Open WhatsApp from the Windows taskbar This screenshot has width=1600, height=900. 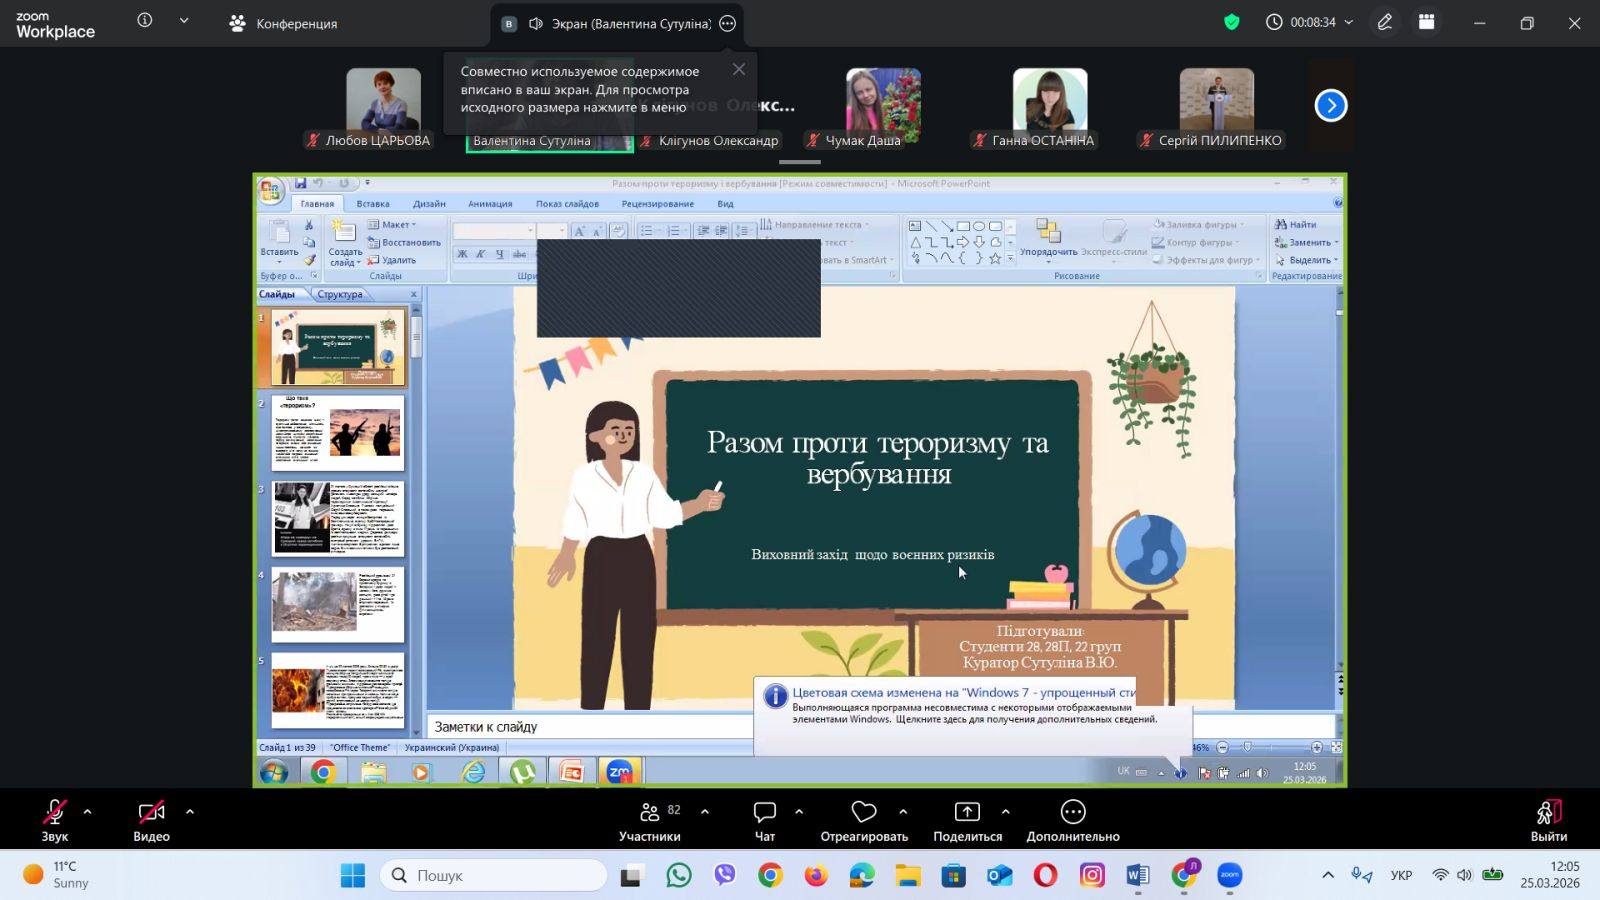coord(679,875)
